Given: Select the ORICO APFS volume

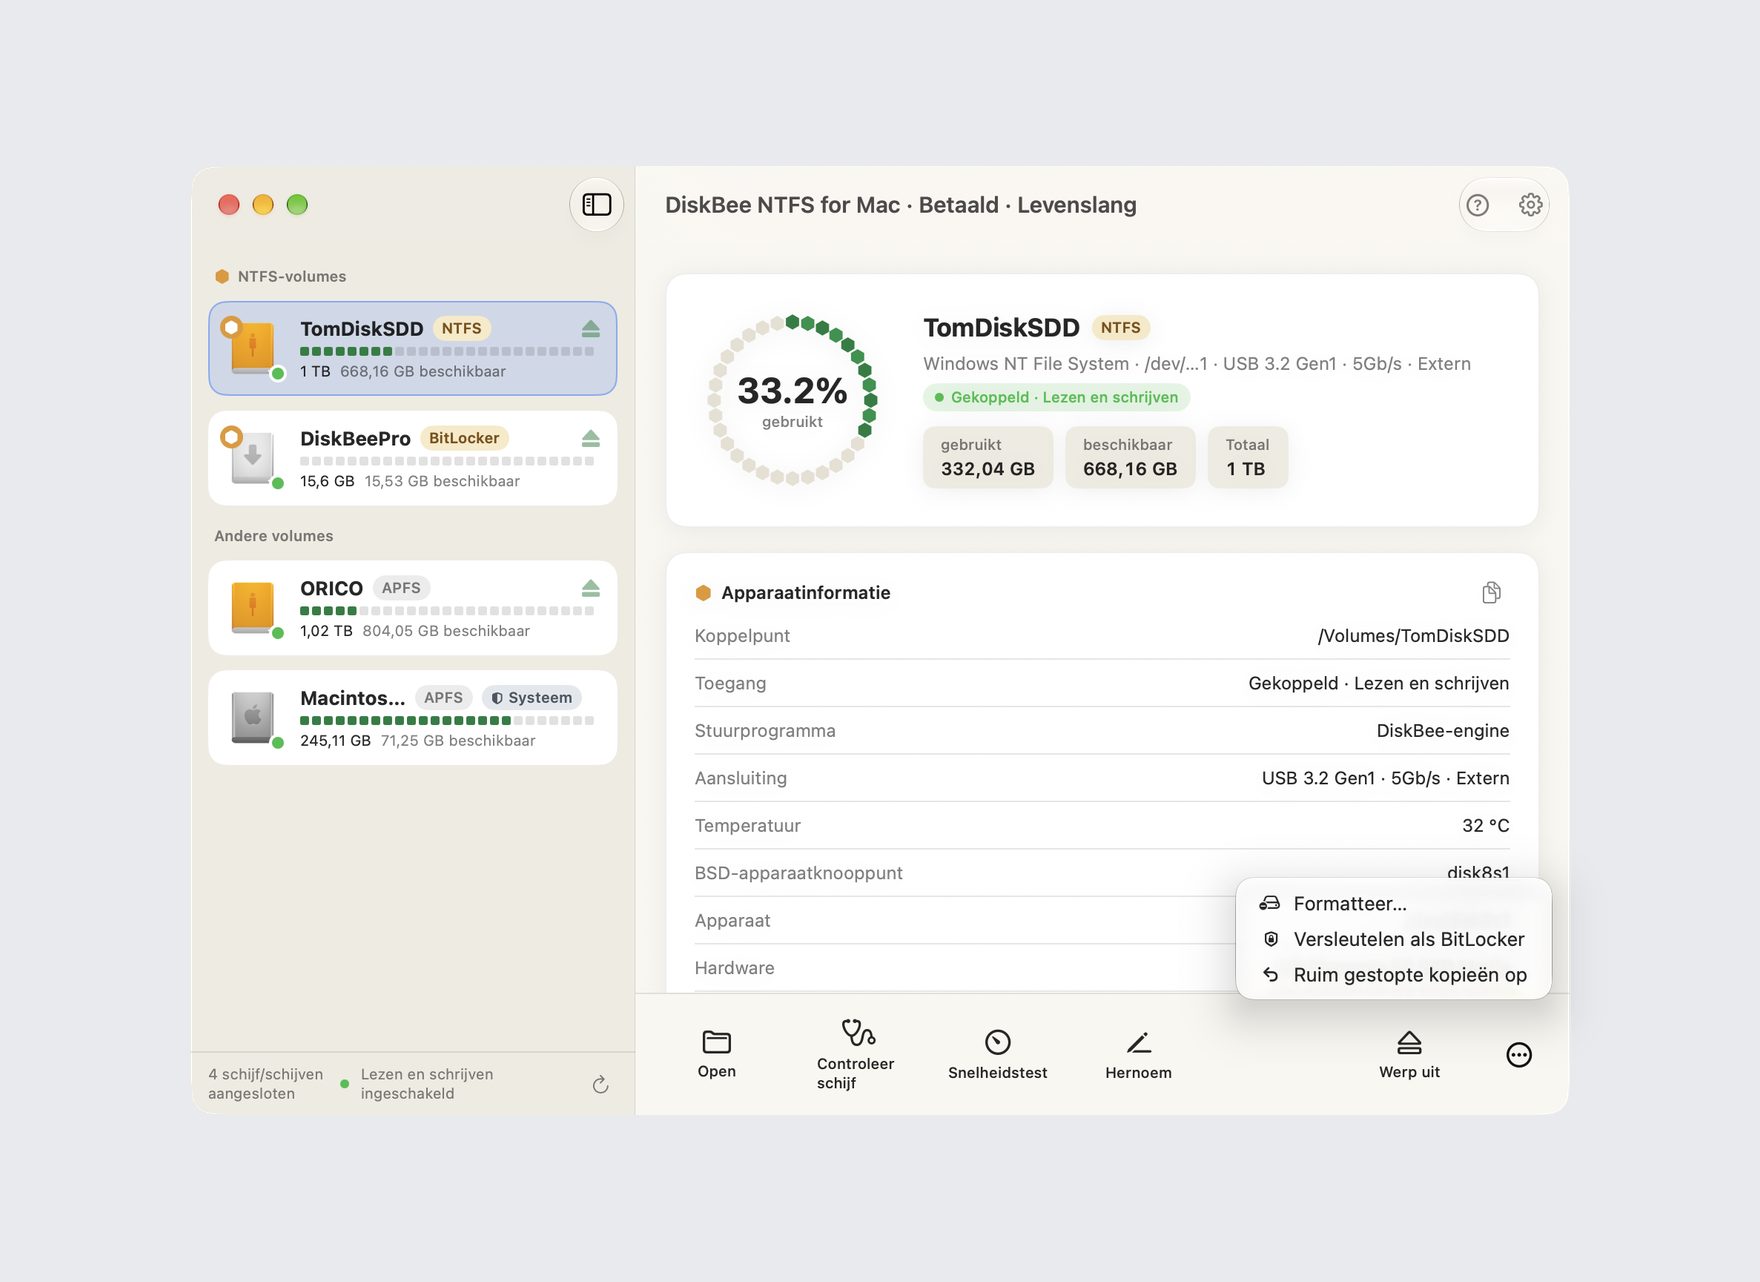Looking at the screenshot, I should 412,608.
